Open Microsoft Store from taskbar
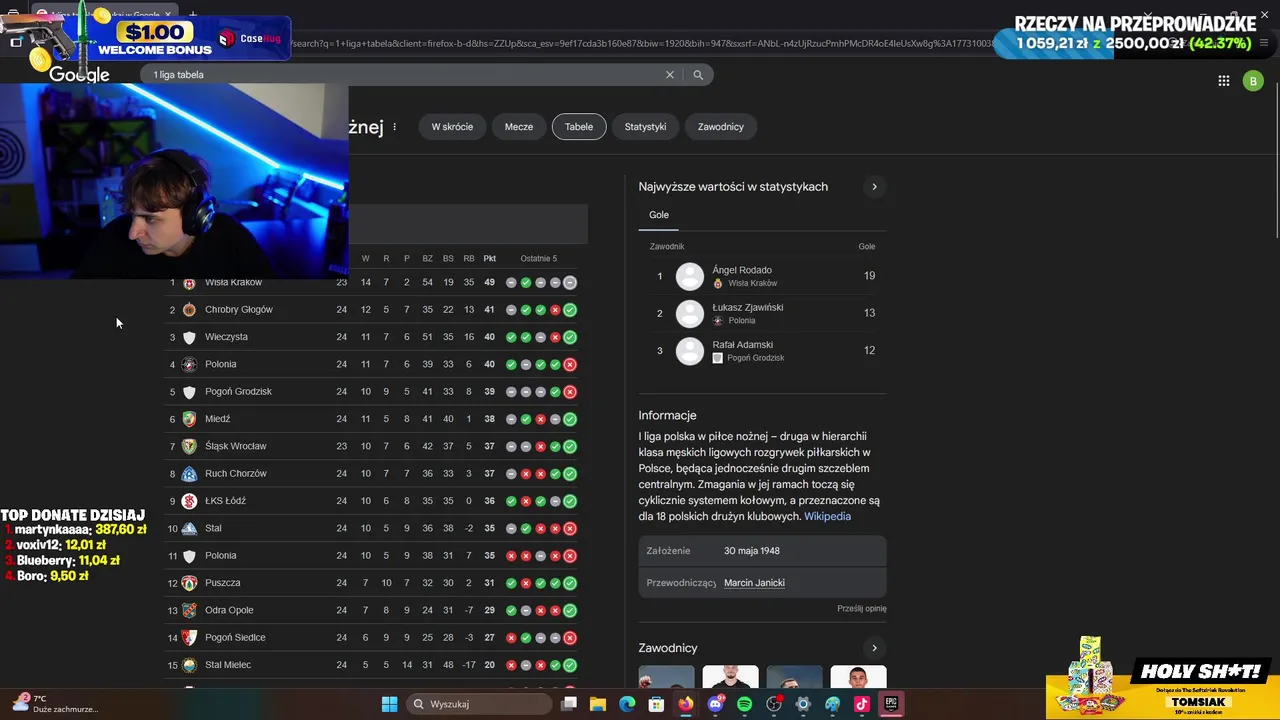 tap(656, 704)
